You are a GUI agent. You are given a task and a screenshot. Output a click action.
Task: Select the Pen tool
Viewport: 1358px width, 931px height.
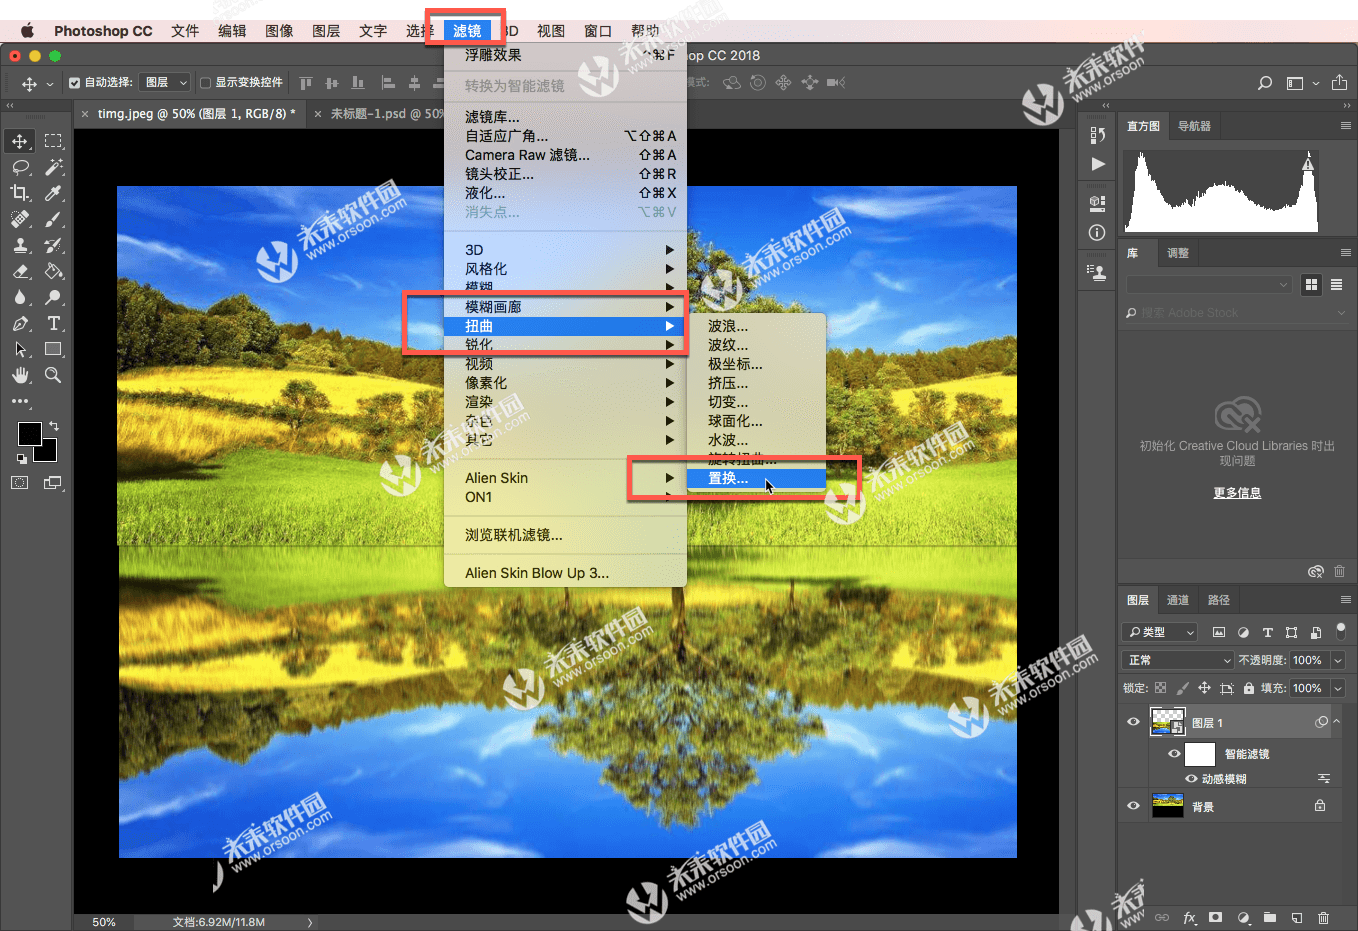[x=20, y=323]
